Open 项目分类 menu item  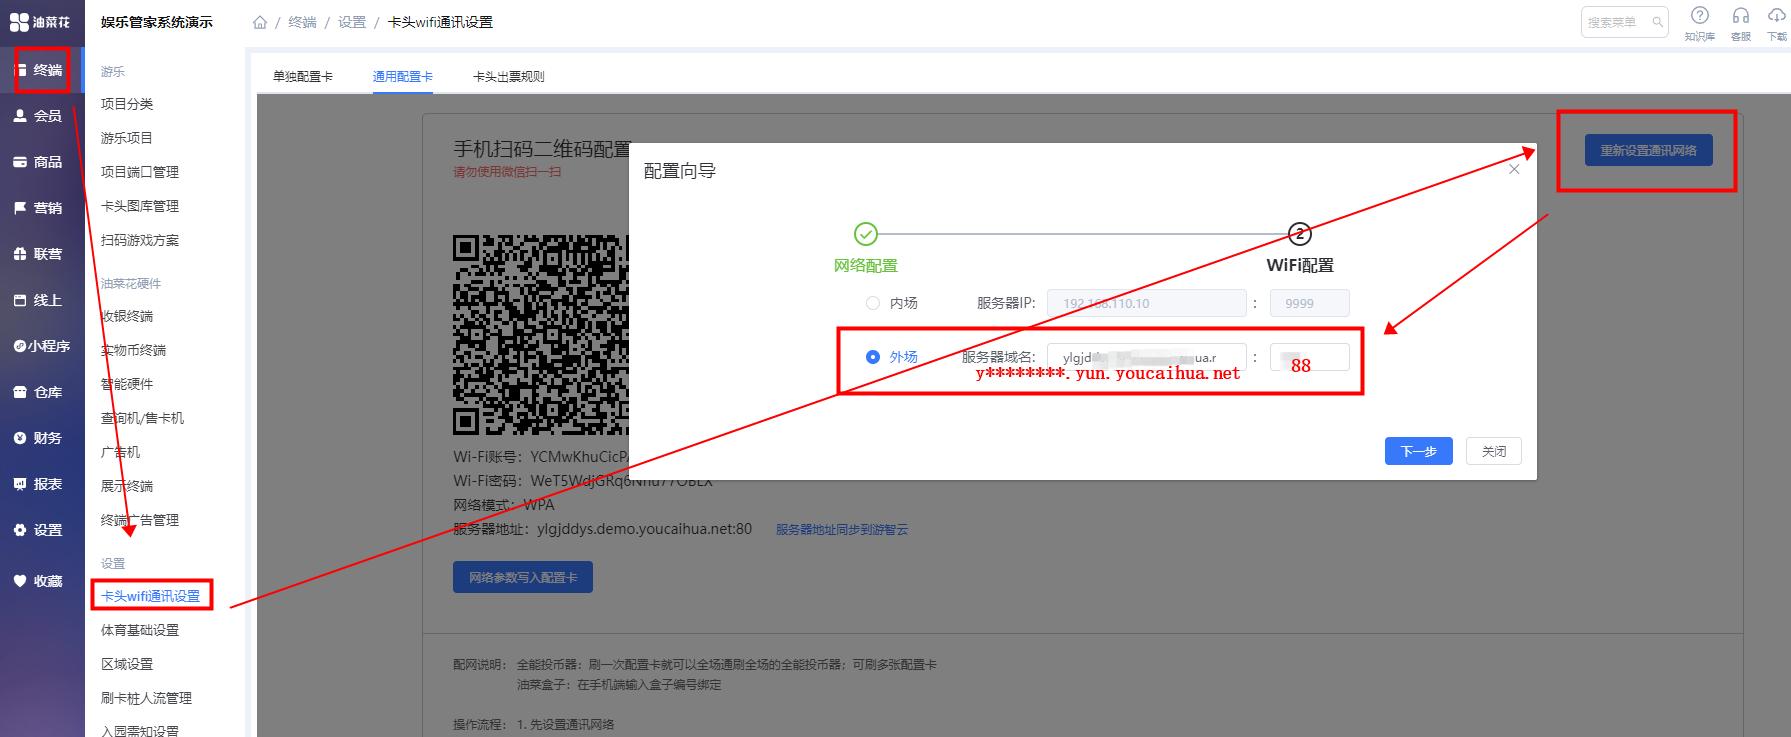(127, 104)
